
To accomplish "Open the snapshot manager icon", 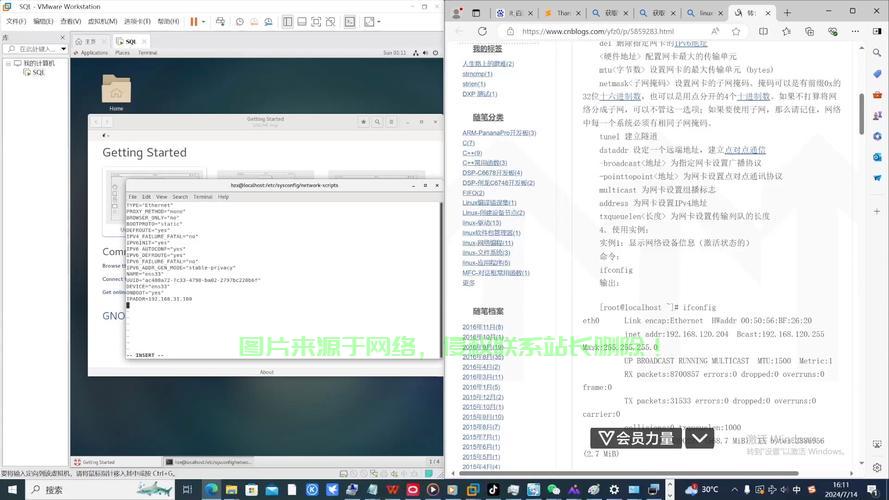I will click(268, 22).
